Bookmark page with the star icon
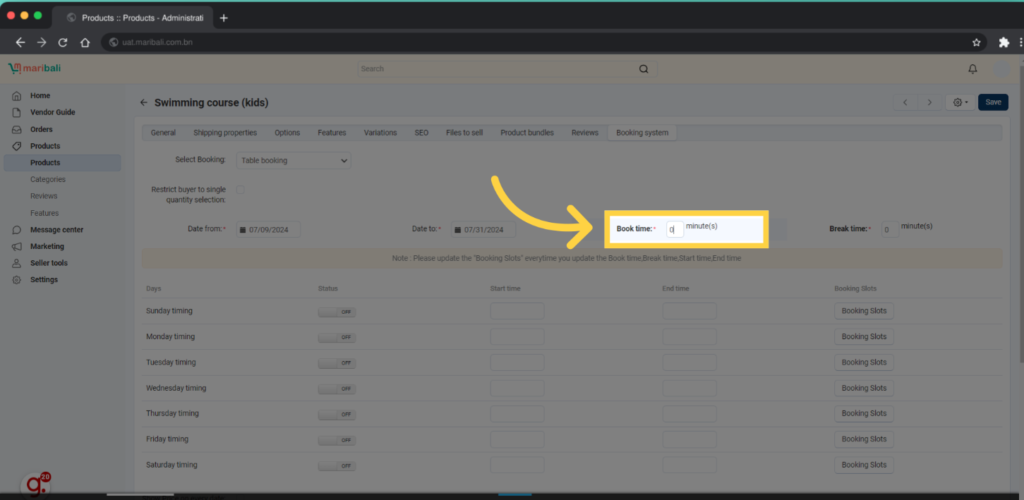Screen dimensions: 1024x500 click(976, 43)
